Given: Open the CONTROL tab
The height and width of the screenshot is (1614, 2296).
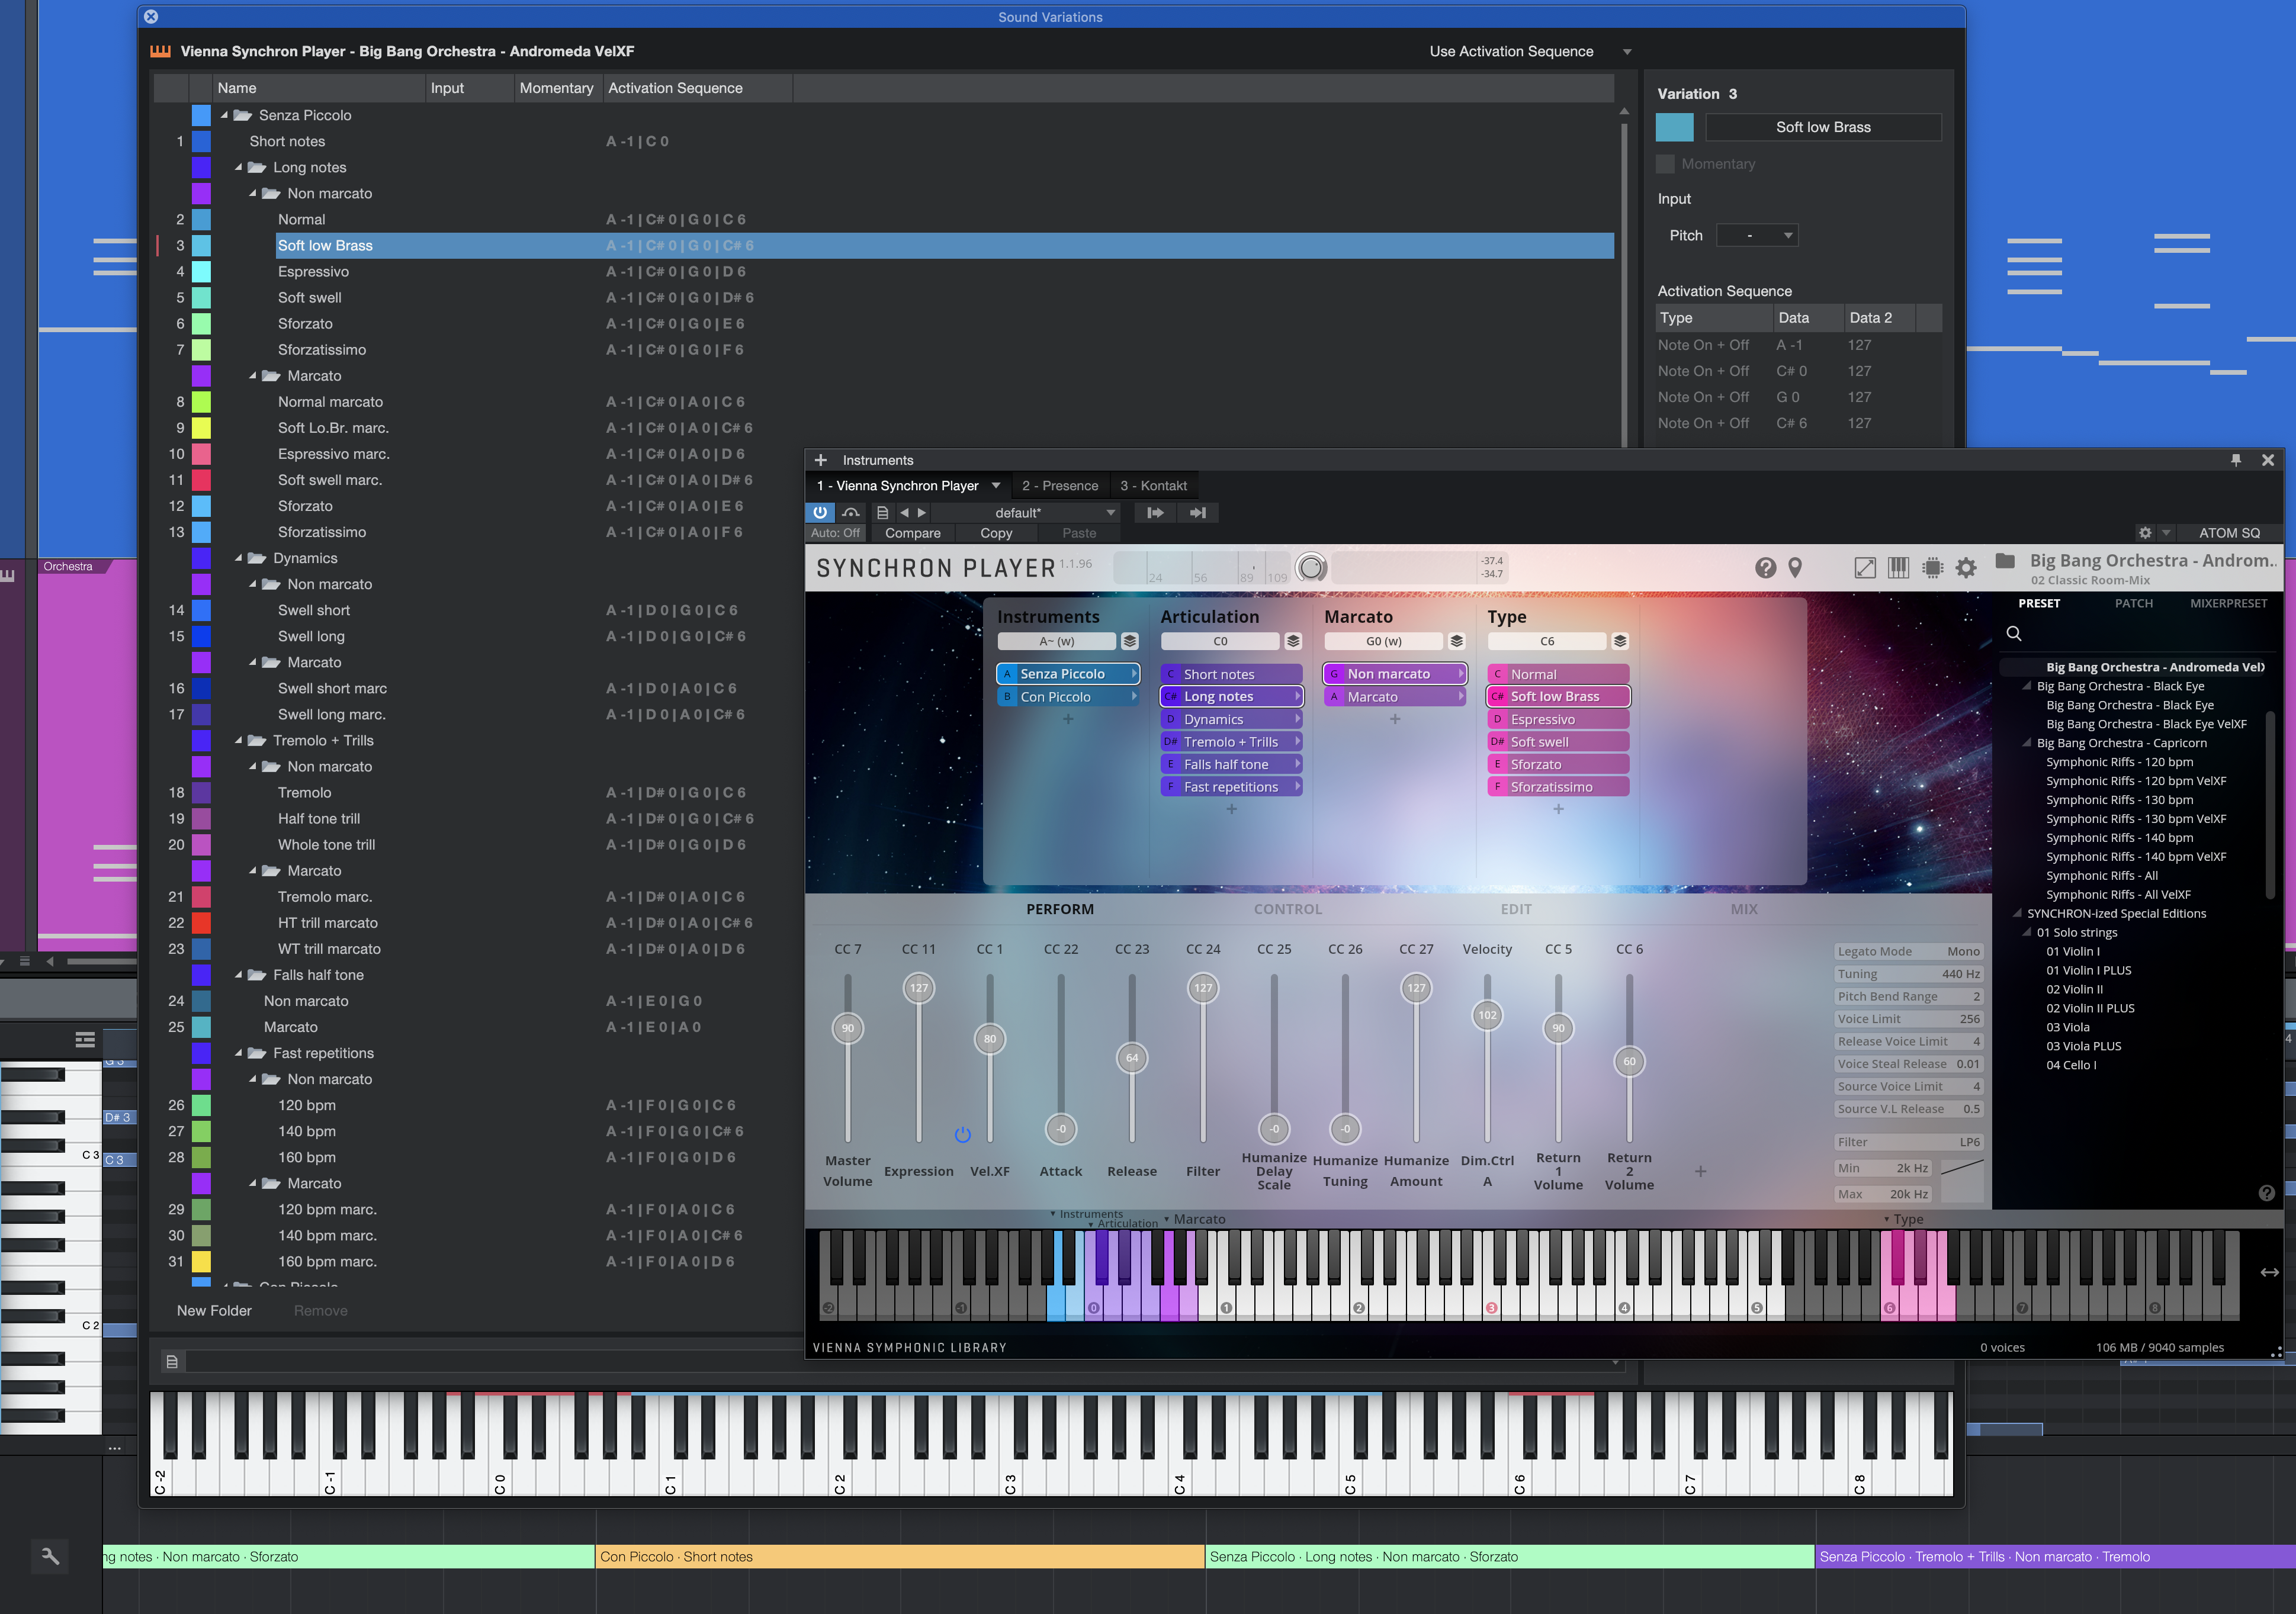Looking at the screenshot, I should coord(1287,909).
